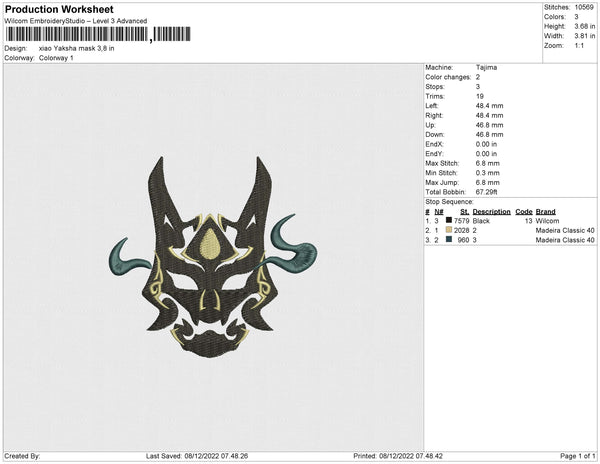Select the EndX value '0.00 in'
The image size is (600, 464).
[x=486, y=144]
